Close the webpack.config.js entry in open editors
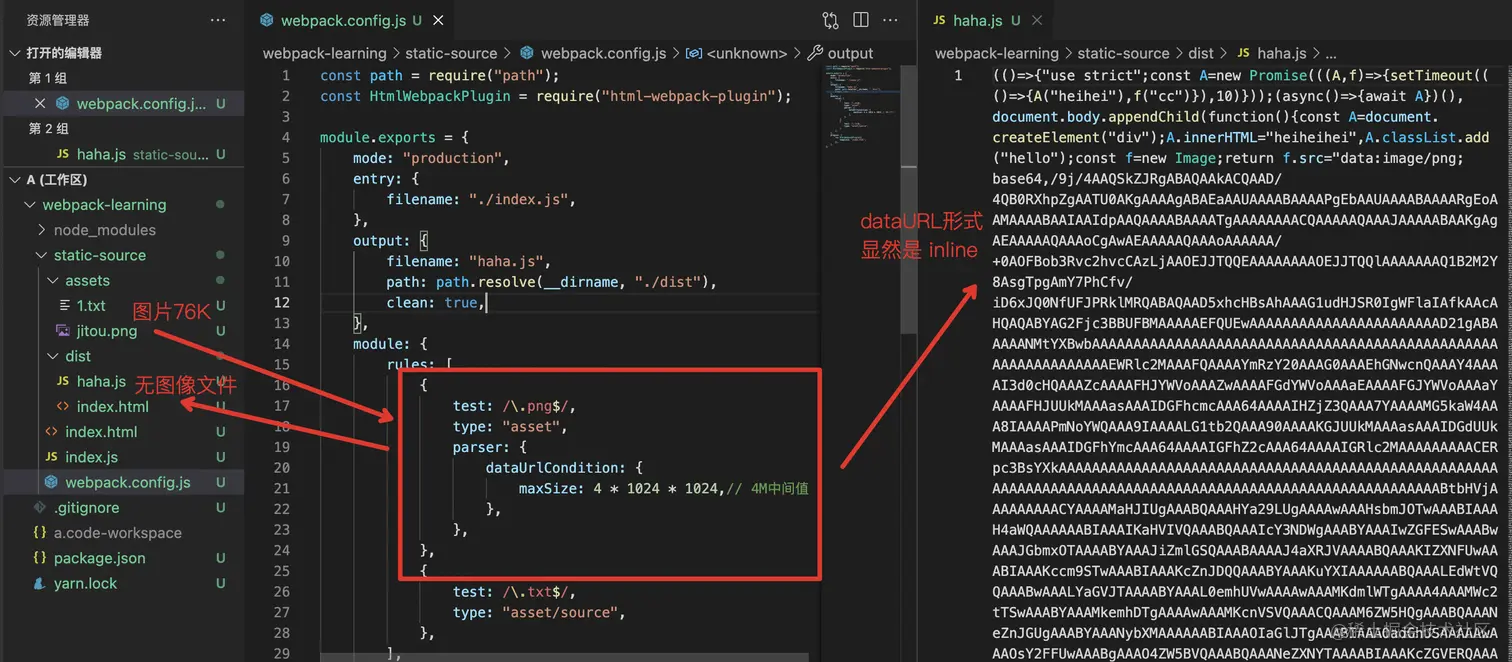 pyautogui.click(x=40, y=103)
